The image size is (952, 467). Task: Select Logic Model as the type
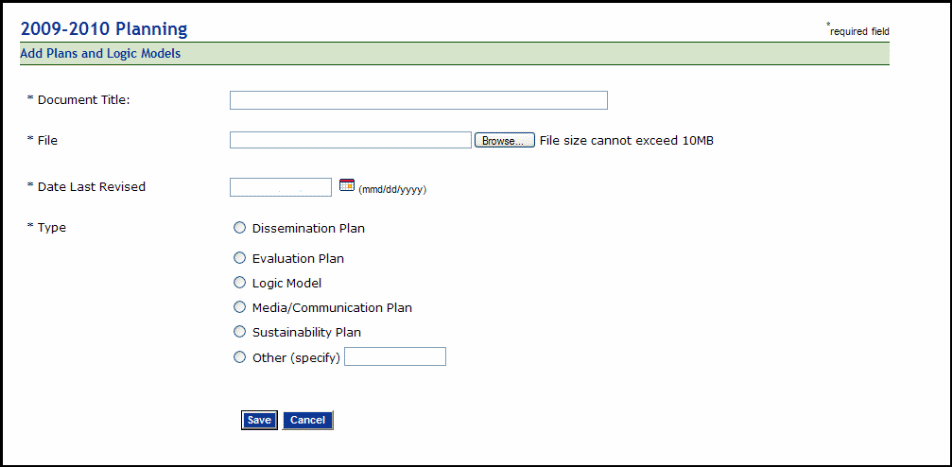[x=239, y=283]
